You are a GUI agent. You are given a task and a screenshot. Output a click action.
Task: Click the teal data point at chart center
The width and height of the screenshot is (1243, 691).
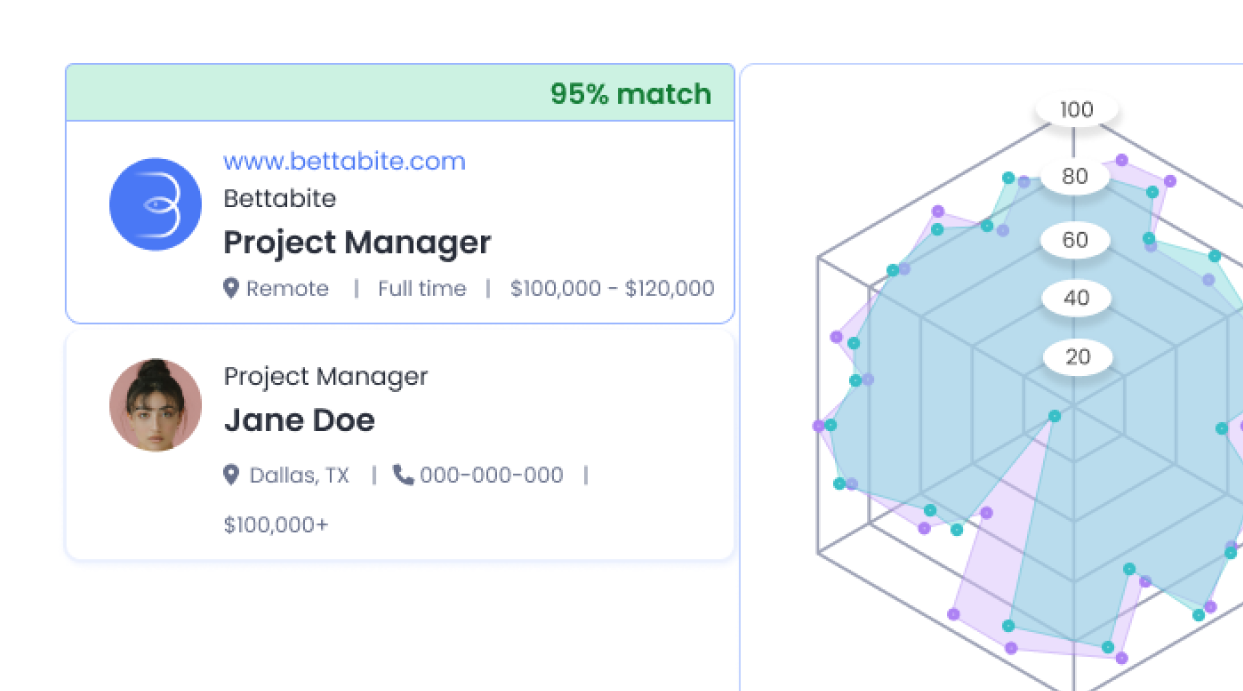(x=1054, y=416)
